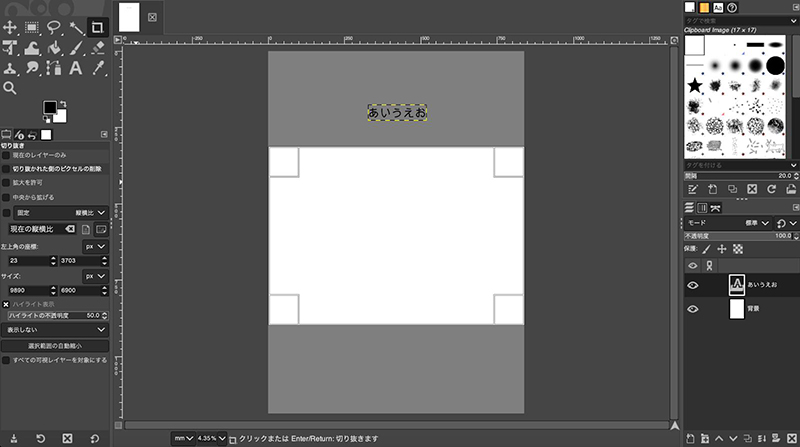This screenshot has height=447, width=800.
Task: Select the Bucket Fill tool
Action: [x=54, y=47]
